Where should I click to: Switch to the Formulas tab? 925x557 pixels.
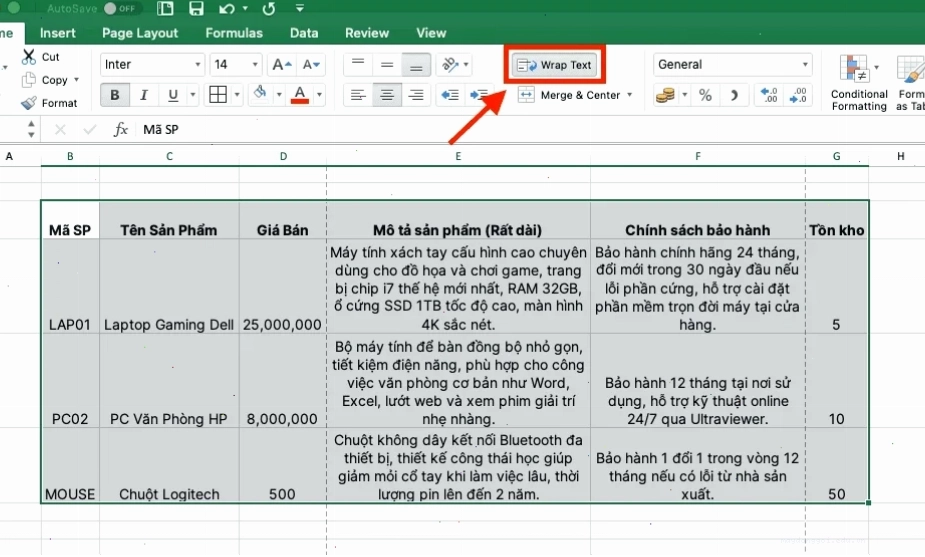234,33
